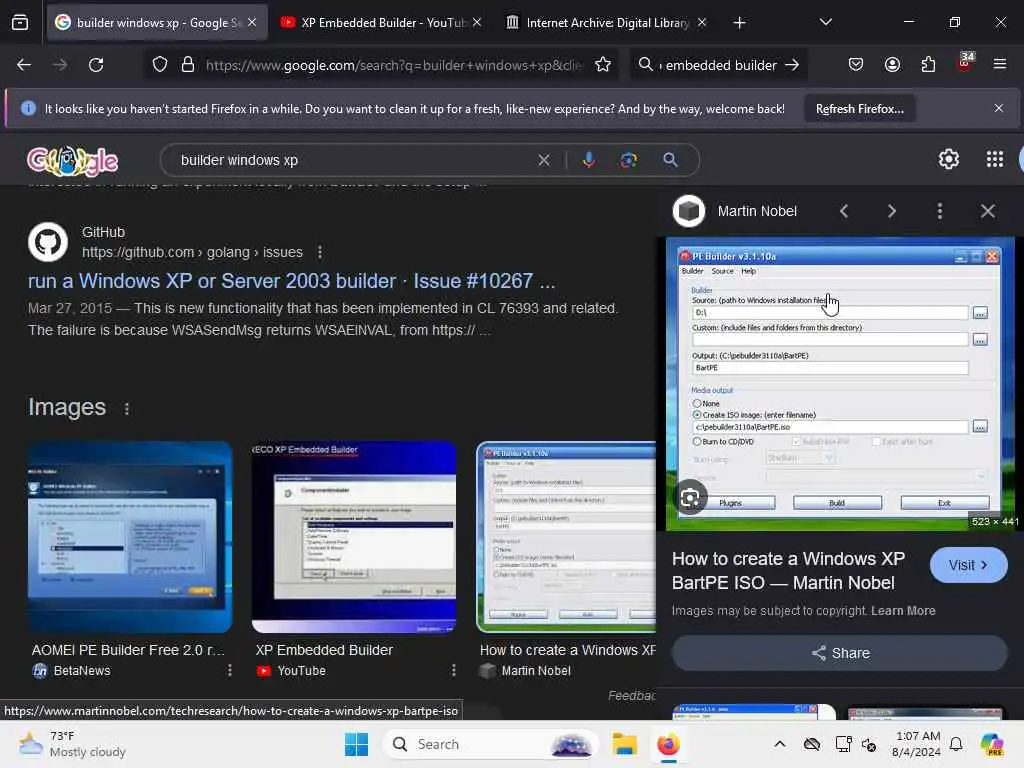Open the Firefox hamburger menu
This screenshot has width=1024, height=768.
(x=1000, y=65)
